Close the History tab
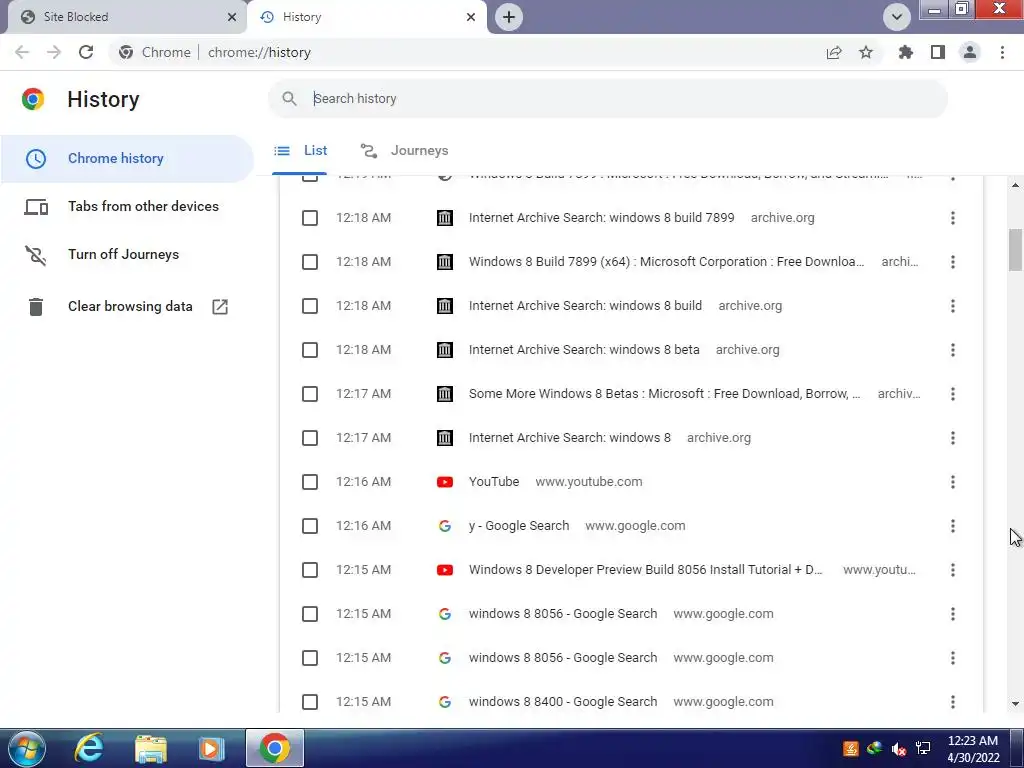The image size is (1024, 768). pyautogui.click(x=471, y=17)
